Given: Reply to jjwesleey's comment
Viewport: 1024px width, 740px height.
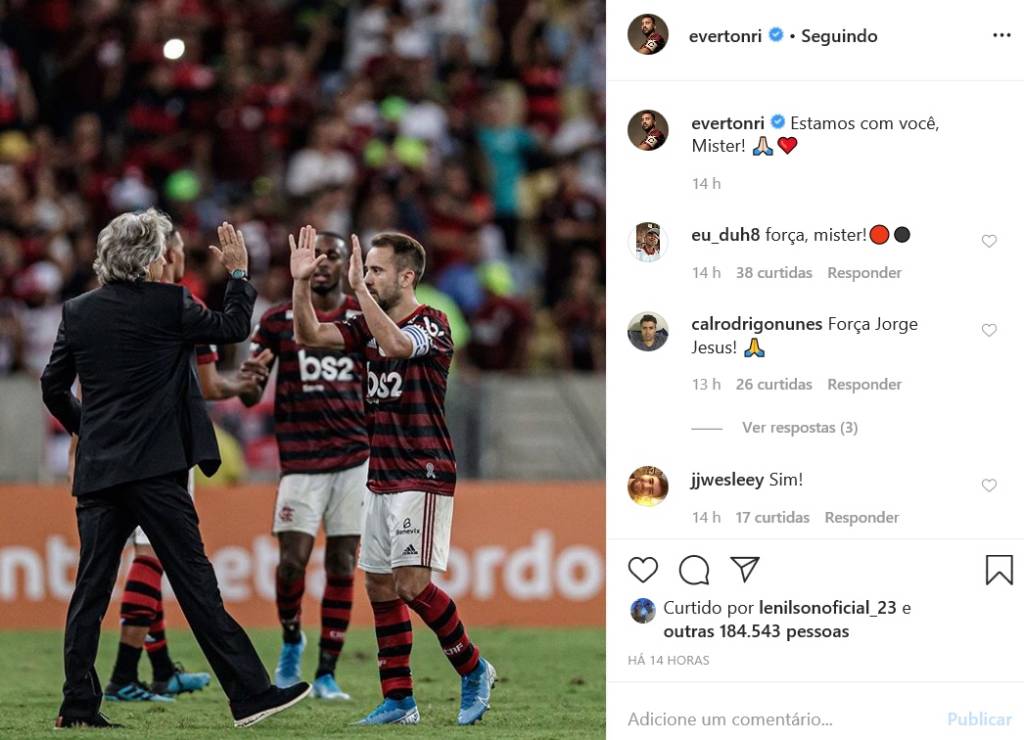Looking at the screenshot, I should click(861, 517).
